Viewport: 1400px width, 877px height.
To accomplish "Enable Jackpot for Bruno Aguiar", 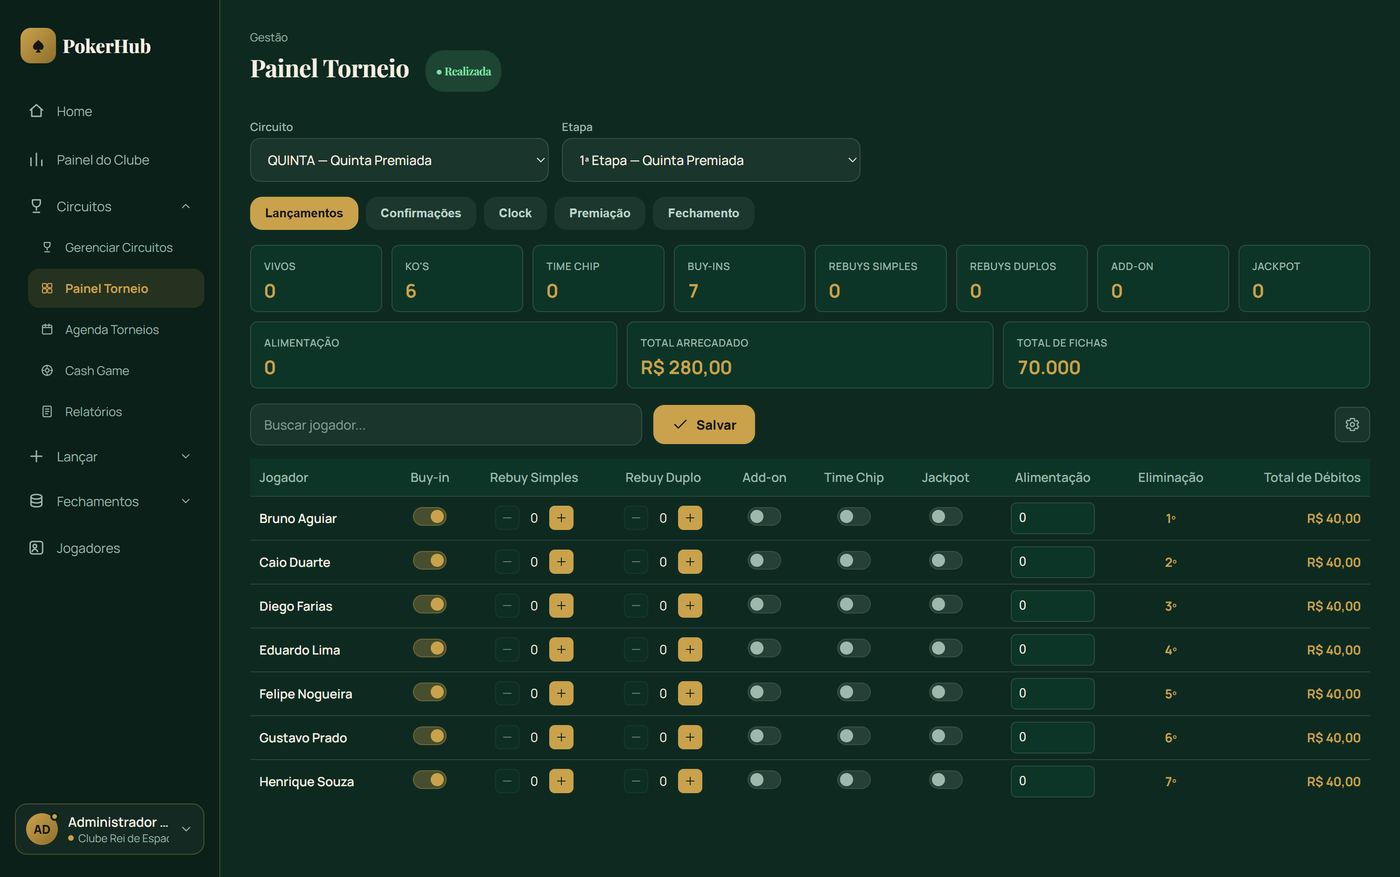I will [x=945, y=517].
